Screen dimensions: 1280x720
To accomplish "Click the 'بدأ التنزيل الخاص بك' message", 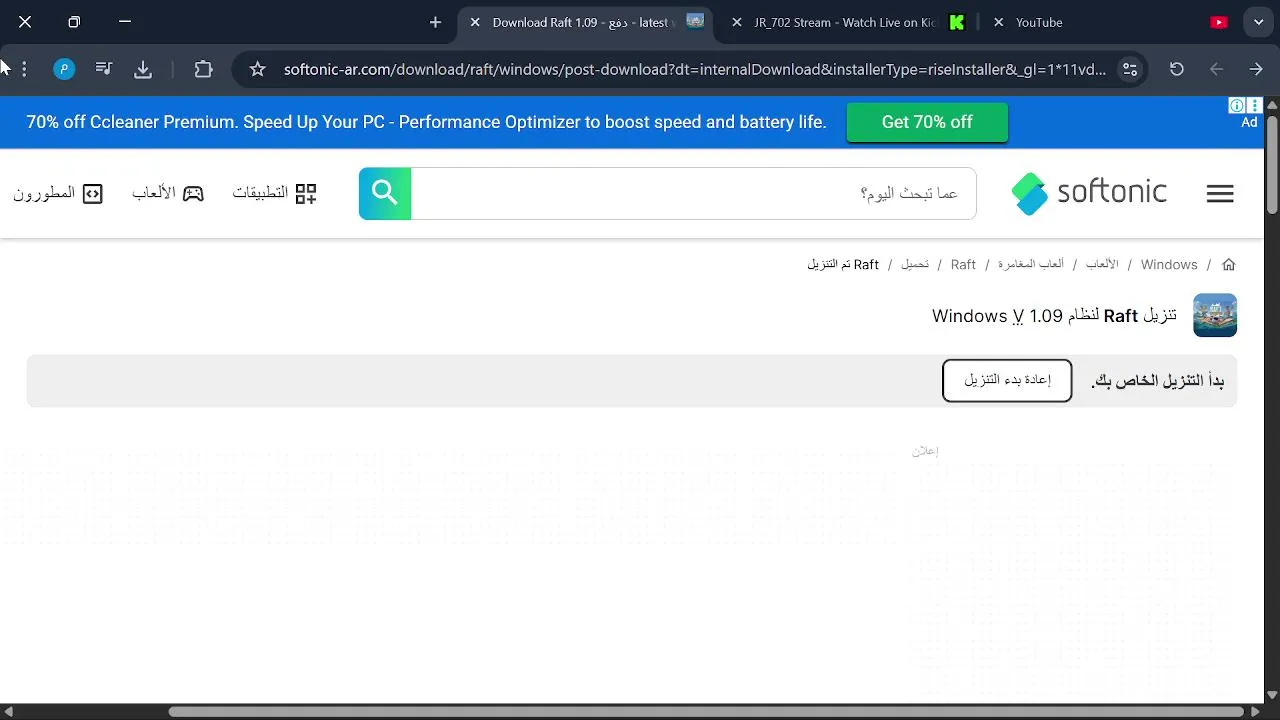I will (x=1157, y=381).
